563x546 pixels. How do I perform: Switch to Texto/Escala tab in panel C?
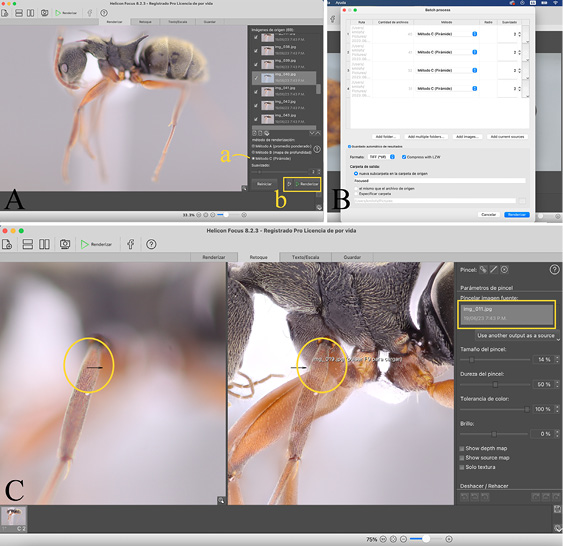click(305, 257)
